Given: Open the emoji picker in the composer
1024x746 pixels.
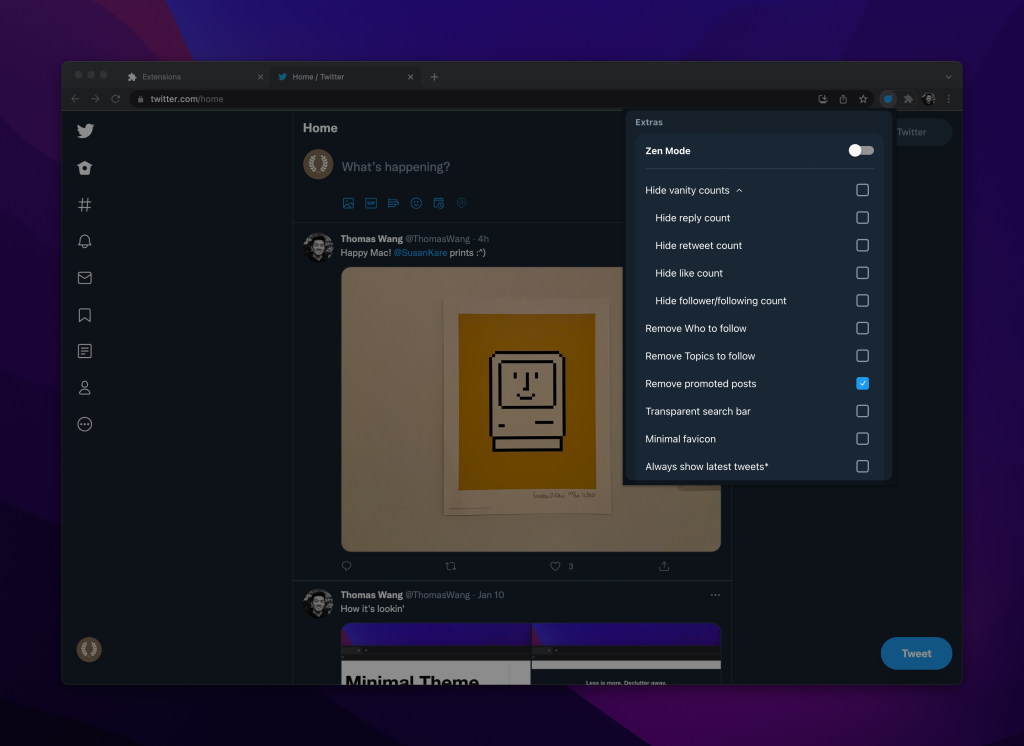Looking at the screenshot, I should click(416, 203).
